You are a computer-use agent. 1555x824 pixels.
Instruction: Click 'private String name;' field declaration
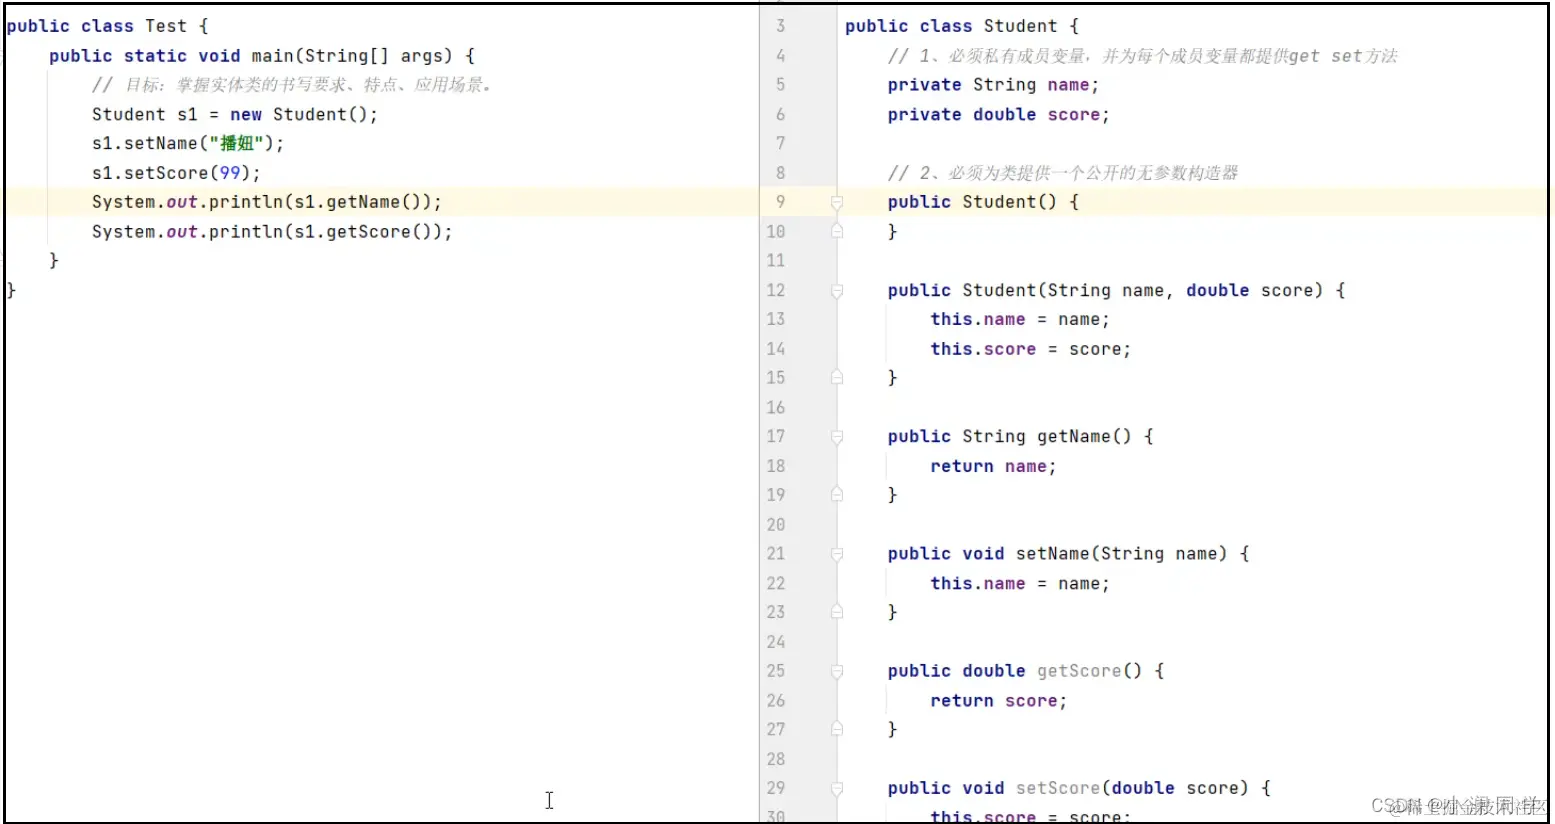pyautogui.click(x=993, y=85)
